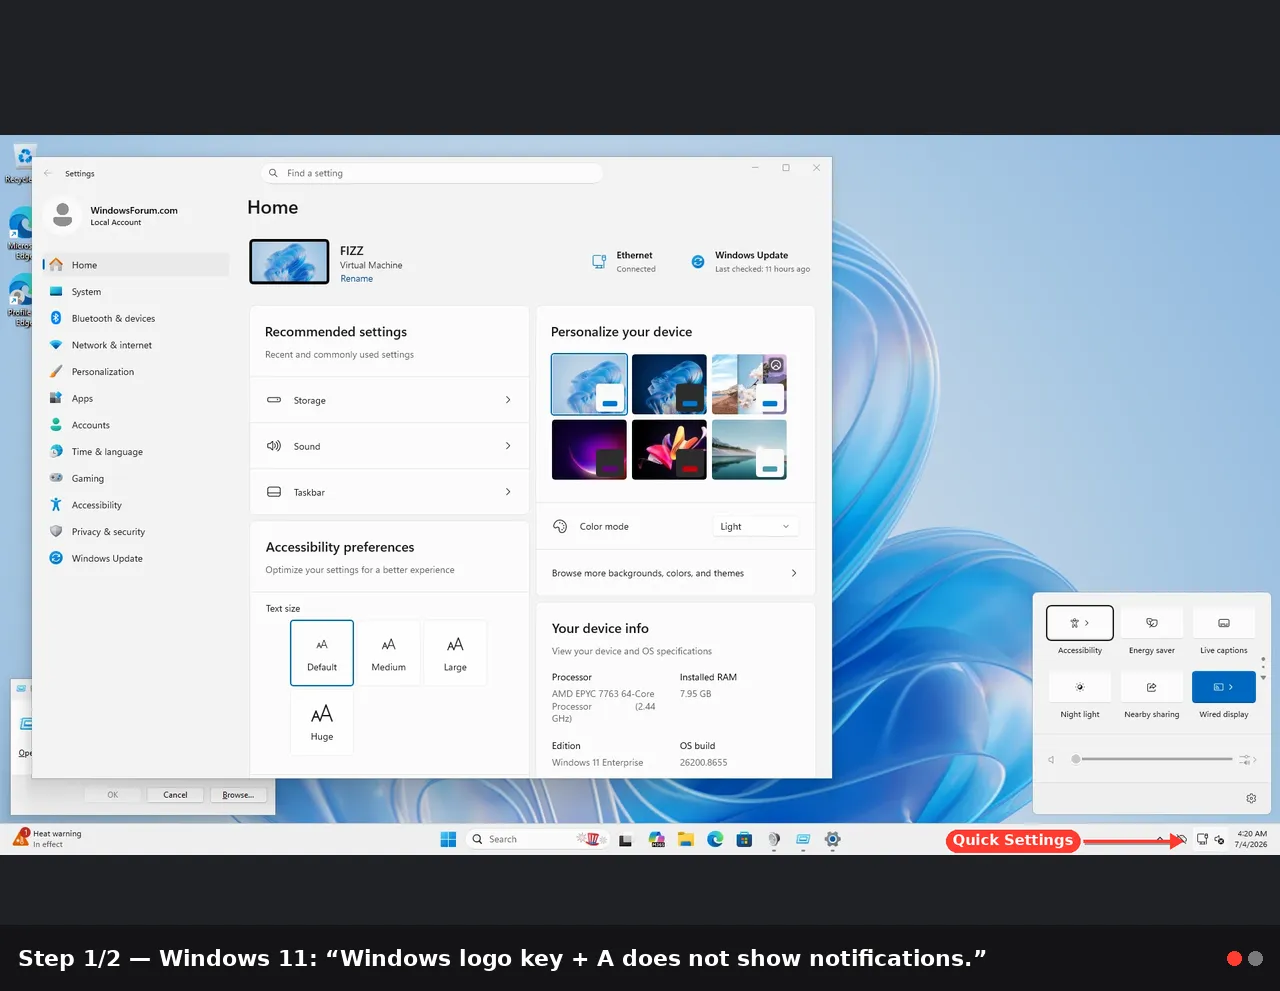
Task: Click the Rename link under FIZZ
Action: (356, 279)
